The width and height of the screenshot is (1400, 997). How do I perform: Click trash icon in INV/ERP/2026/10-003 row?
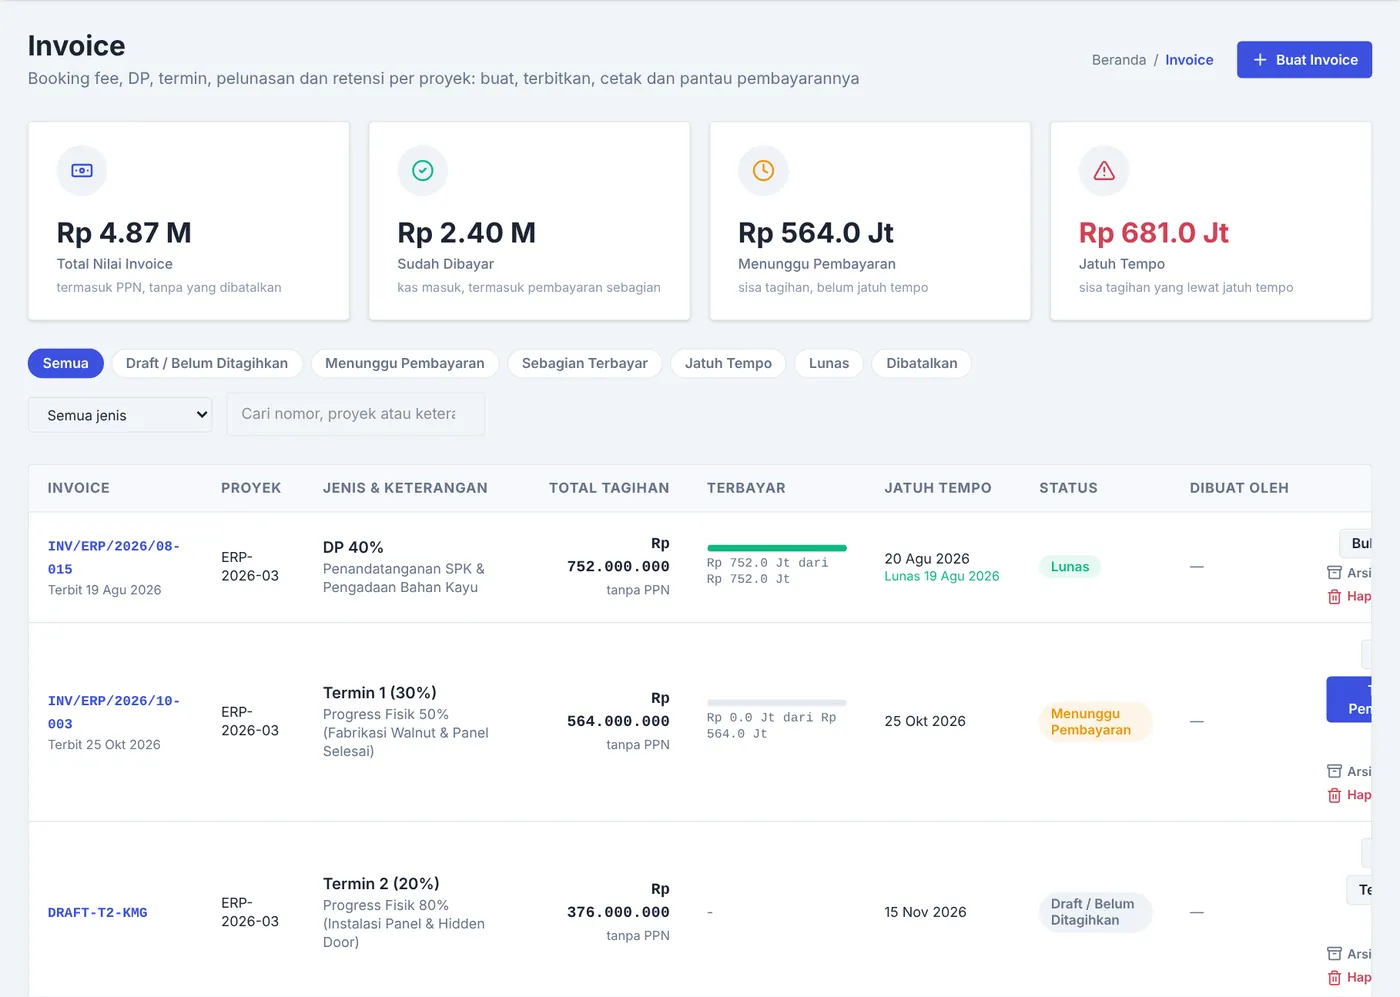click(1334, 796)
